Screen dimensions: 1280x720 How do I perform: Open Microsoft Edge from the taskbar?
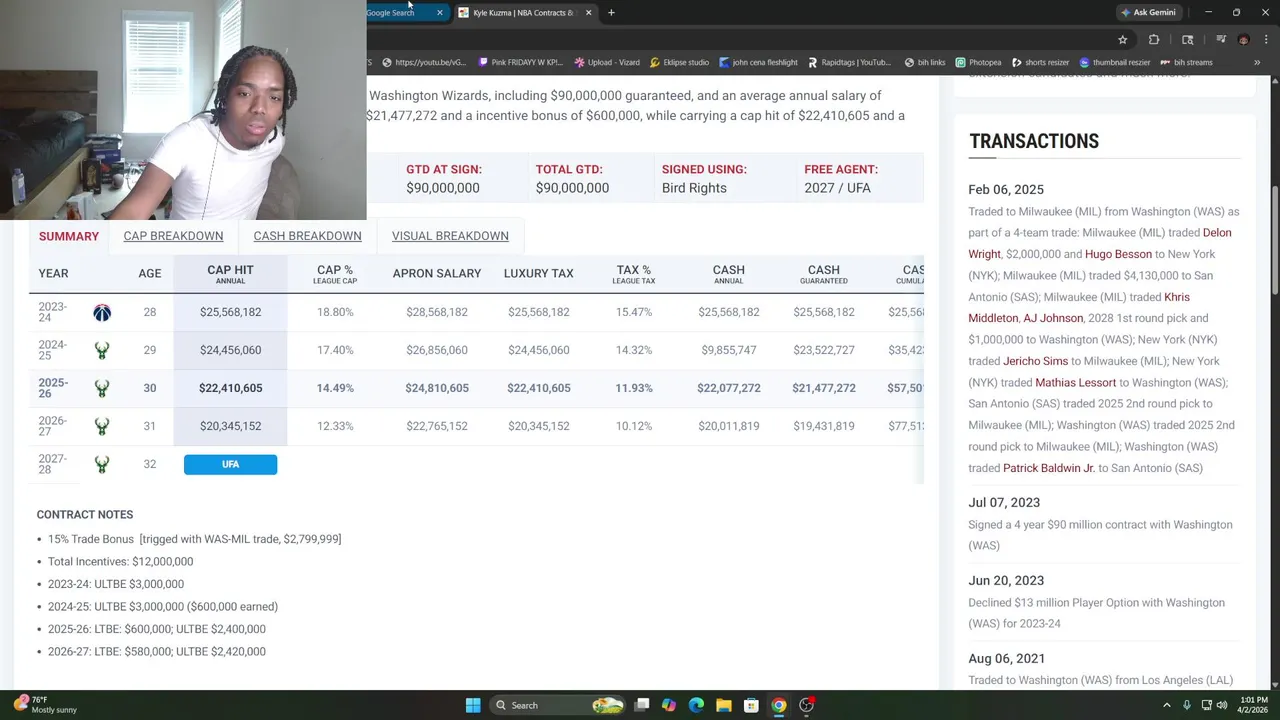(696, 705)
